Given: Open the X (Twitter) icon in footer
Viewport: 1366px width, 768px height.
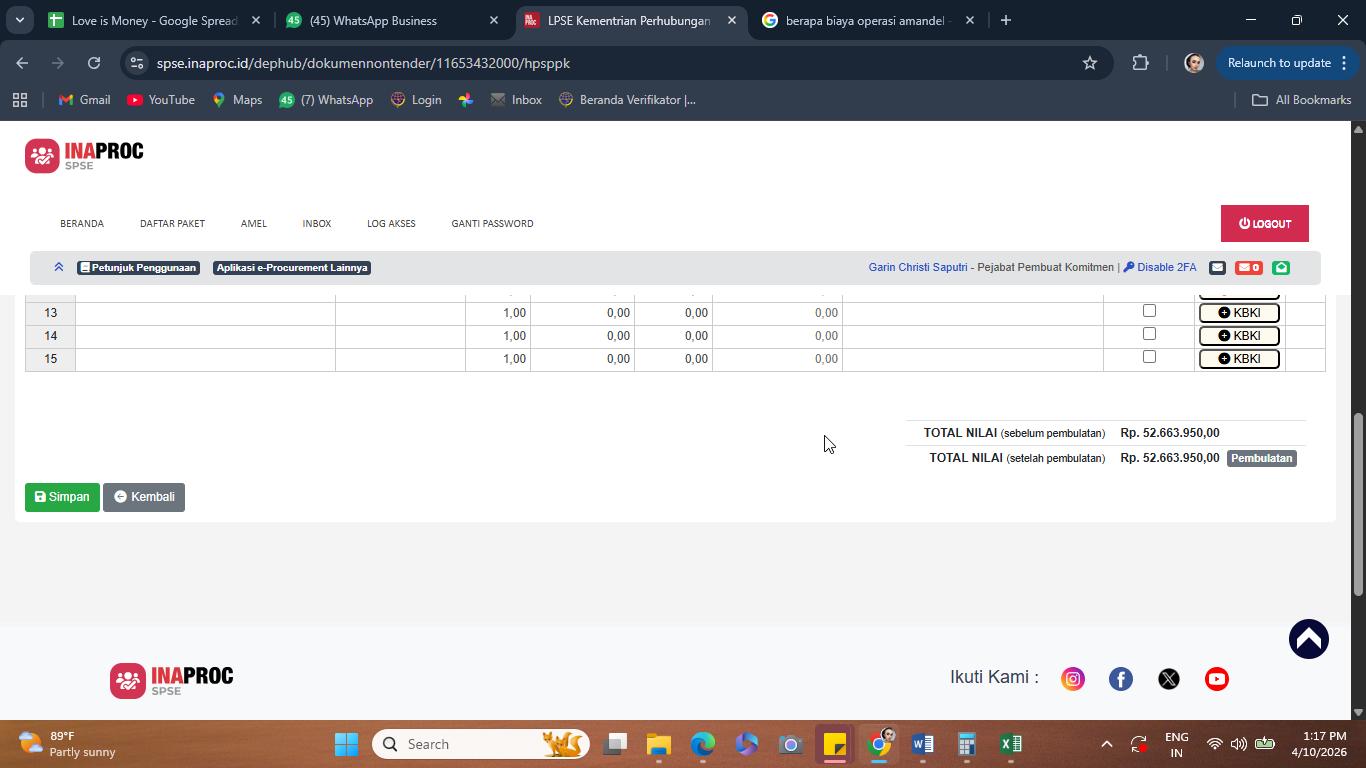Looking at the screenshot, I should (x=1169, y=679).
